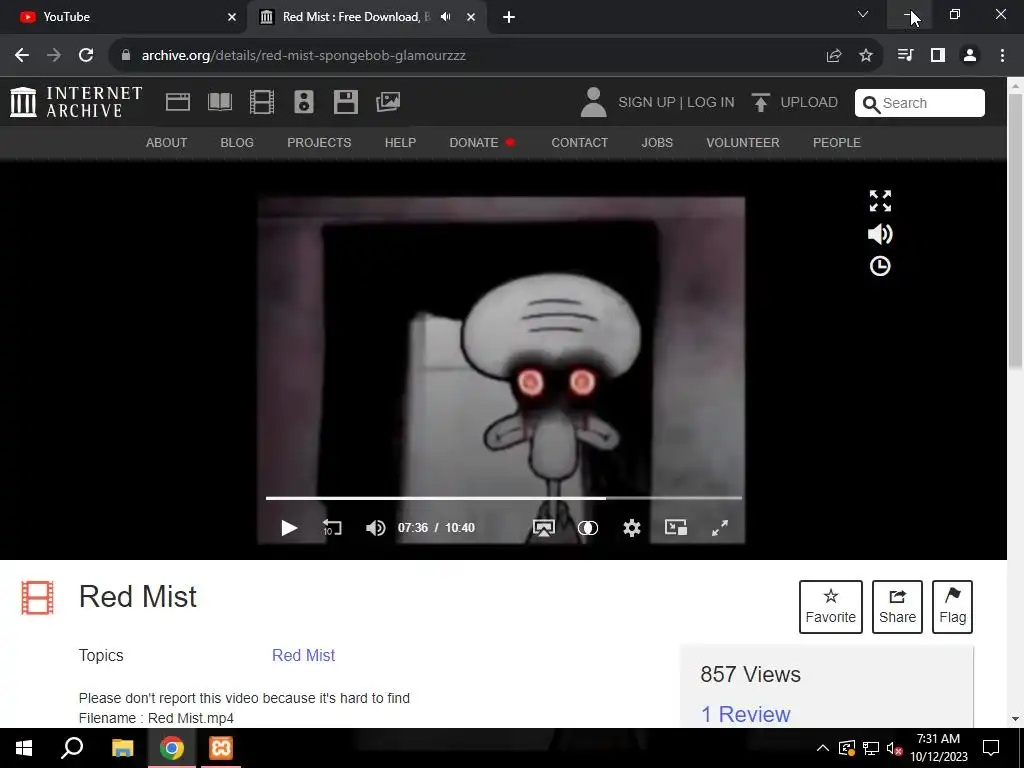This screenshot has width=1024, height=768.
Task: Click the LOG IN link
Action: tap(711, 103)
